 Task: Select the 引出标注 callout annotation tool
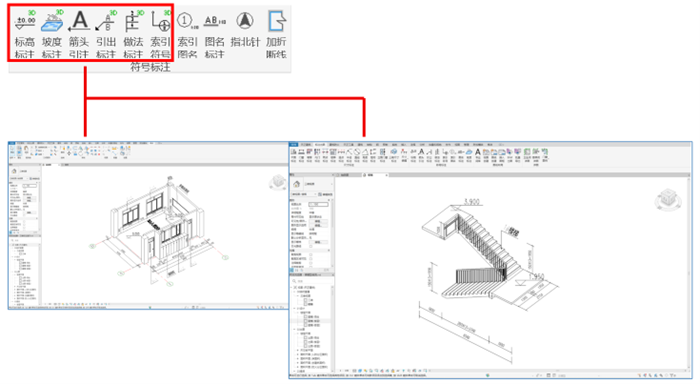(x=106, y=35)
